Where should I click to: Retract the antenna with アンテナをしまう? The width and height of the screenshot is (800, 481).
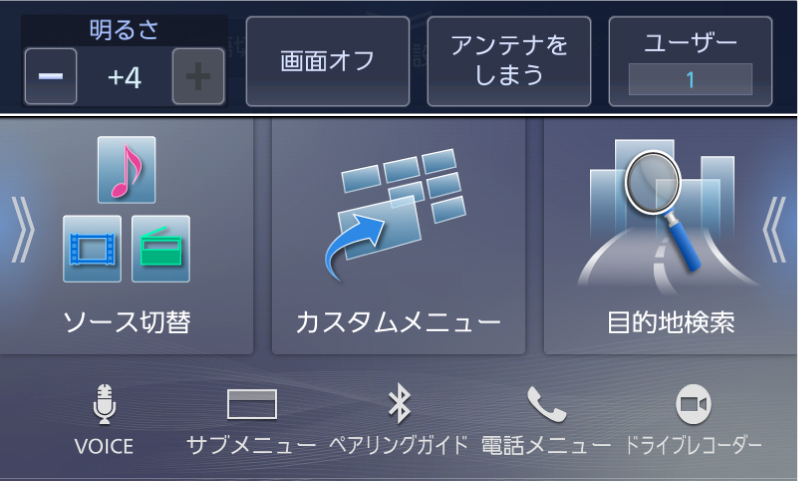pos(509,61)
